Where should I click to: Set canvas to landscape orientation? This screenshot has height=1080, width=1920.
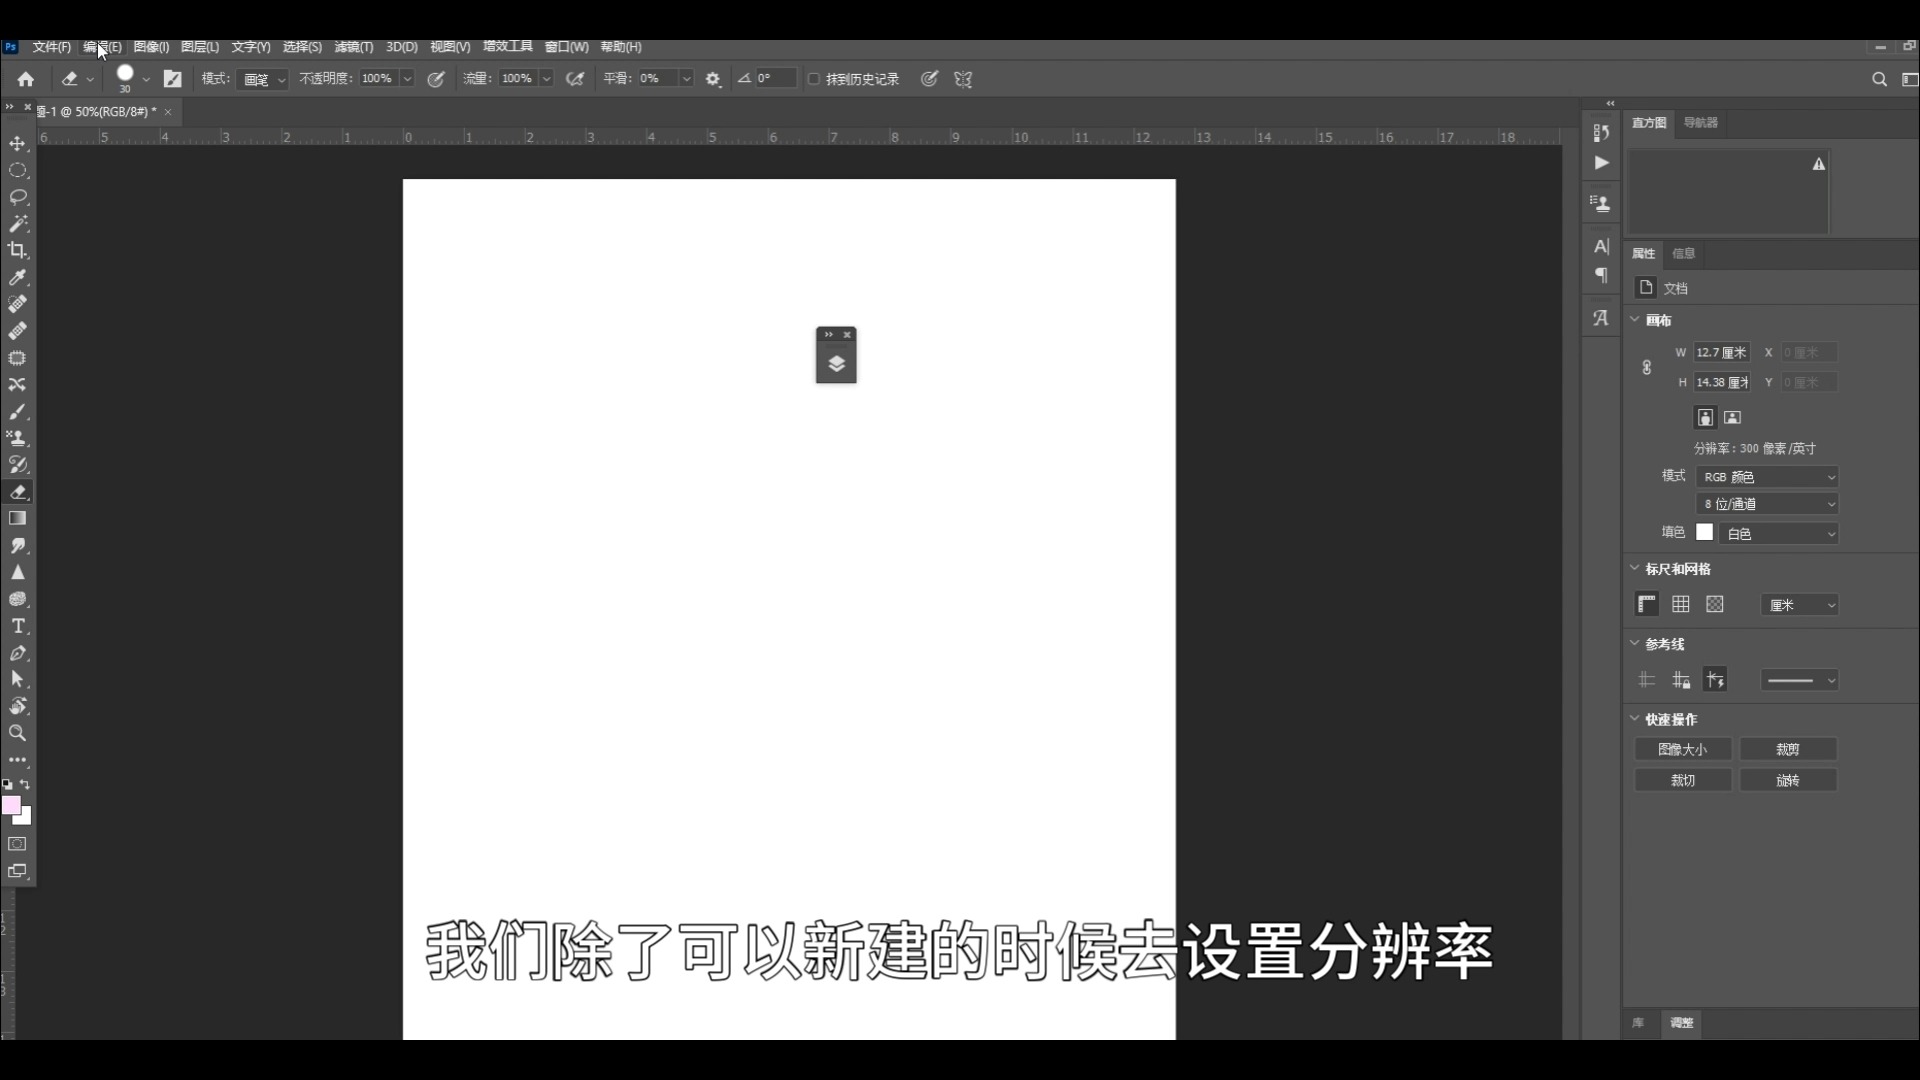(x=1733, y=417)
